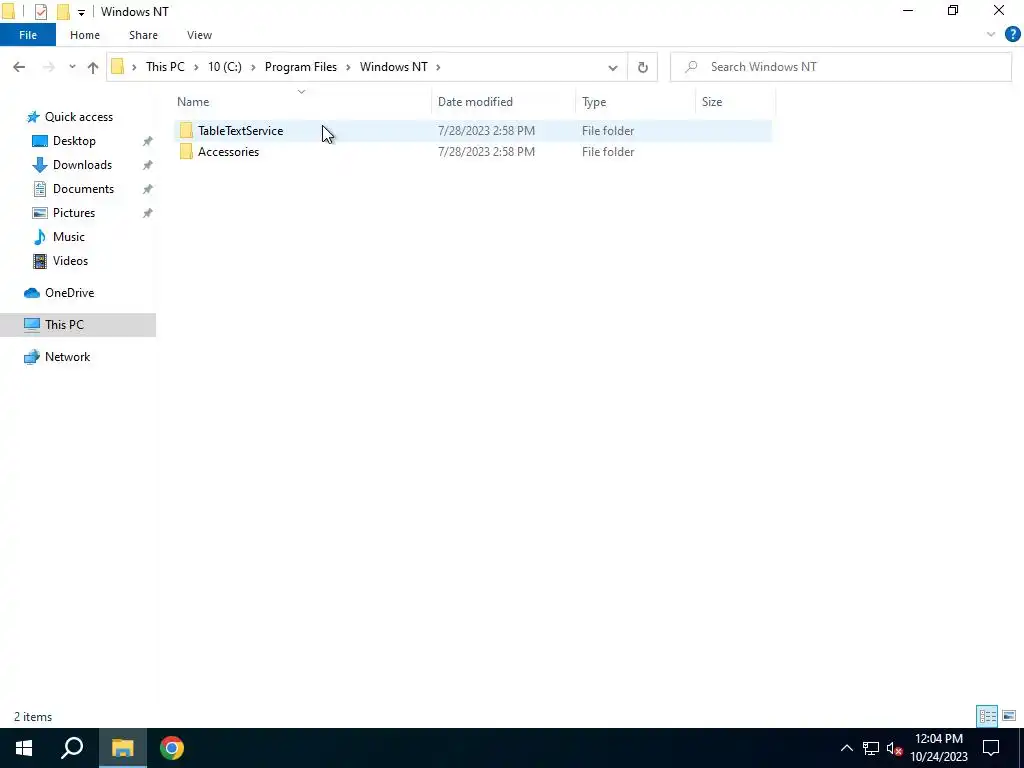The image size is (1024, 768).
Task: Click the address bar folder icon
Action: tap(118, 67)
